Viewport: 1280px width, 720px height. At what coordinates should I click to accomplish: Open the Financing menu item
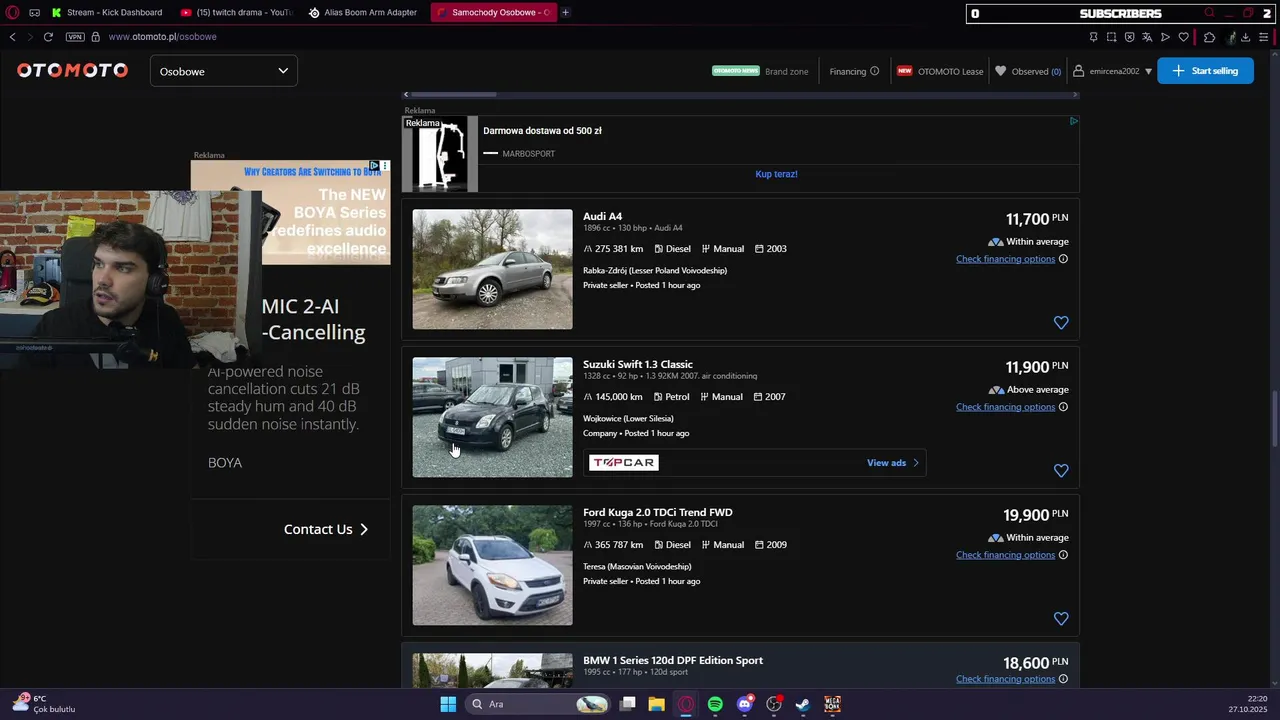pyautogui.click(x=848, y=72)
